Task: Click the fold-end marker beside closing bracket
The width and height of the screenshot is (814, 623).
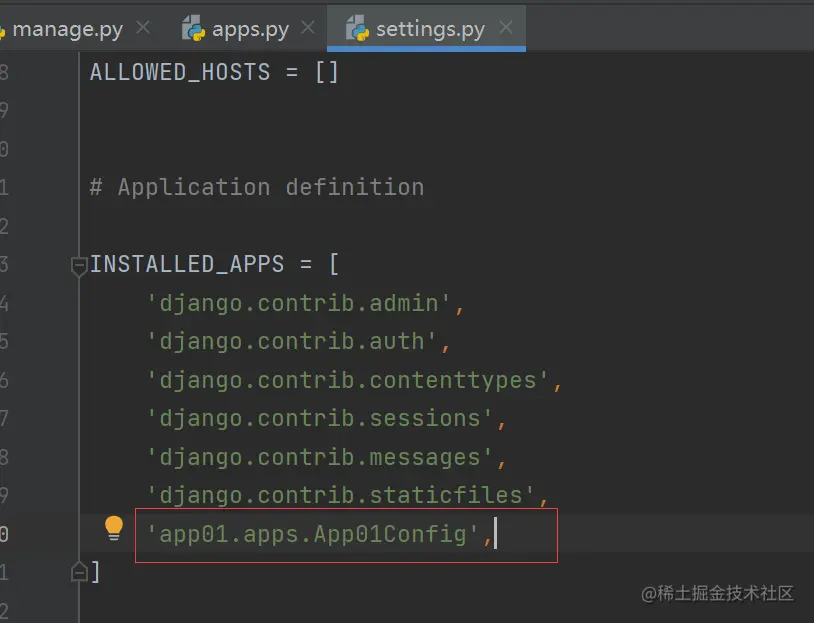Action: [x=79, y=571]
